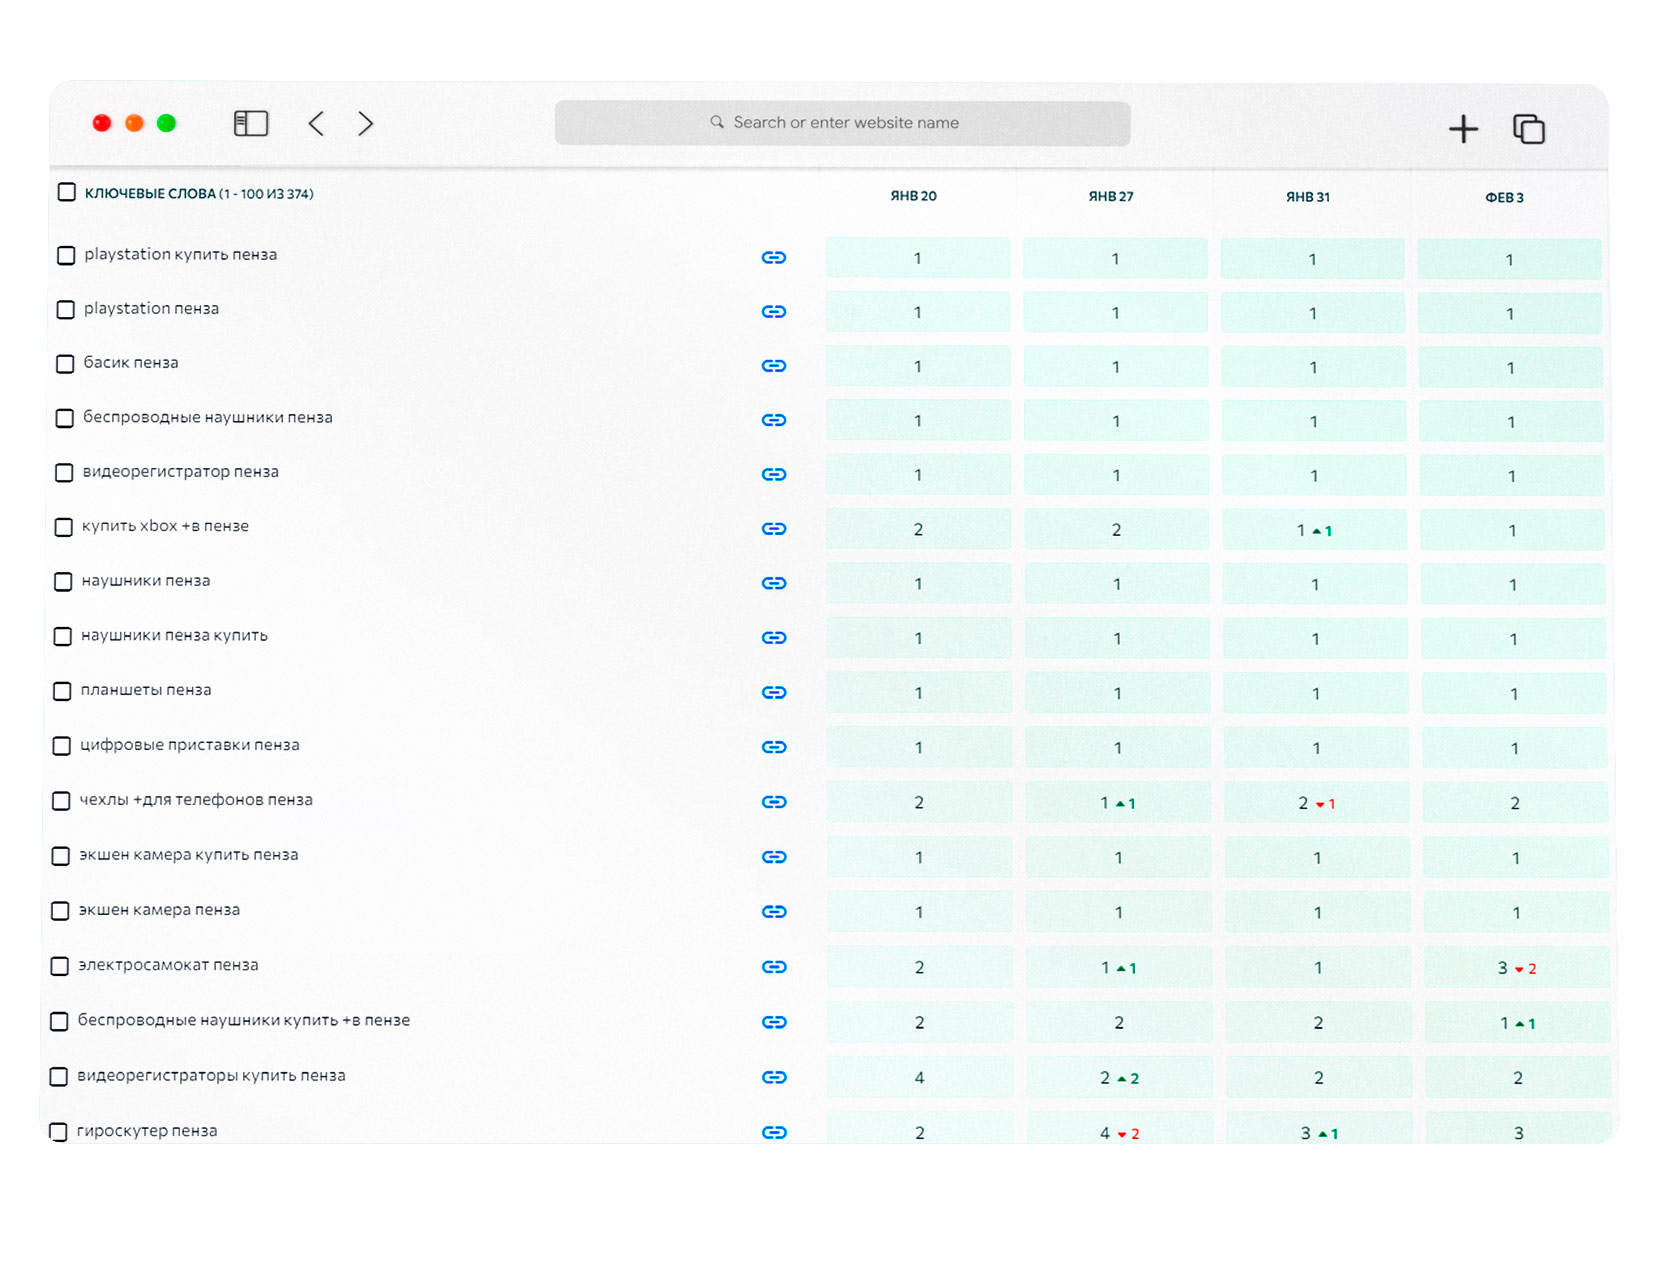1666x1268 pixels.
Task: Open link icon for цифровые приставки пенза
Action: [x=774, y=747]
